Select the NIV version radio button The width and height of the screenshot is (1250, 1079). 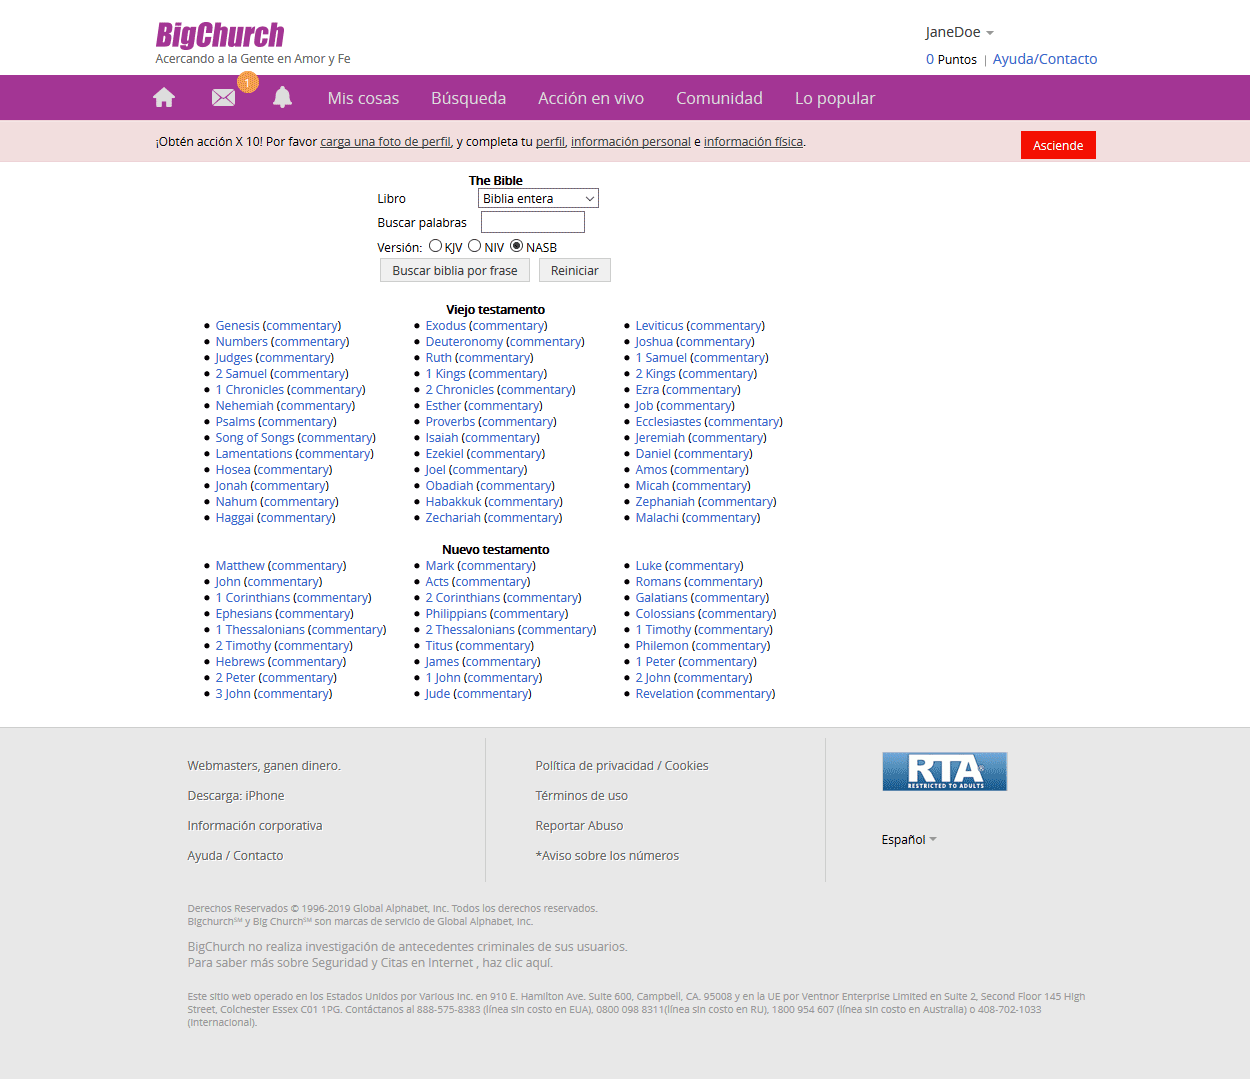(x=475, y=246)
